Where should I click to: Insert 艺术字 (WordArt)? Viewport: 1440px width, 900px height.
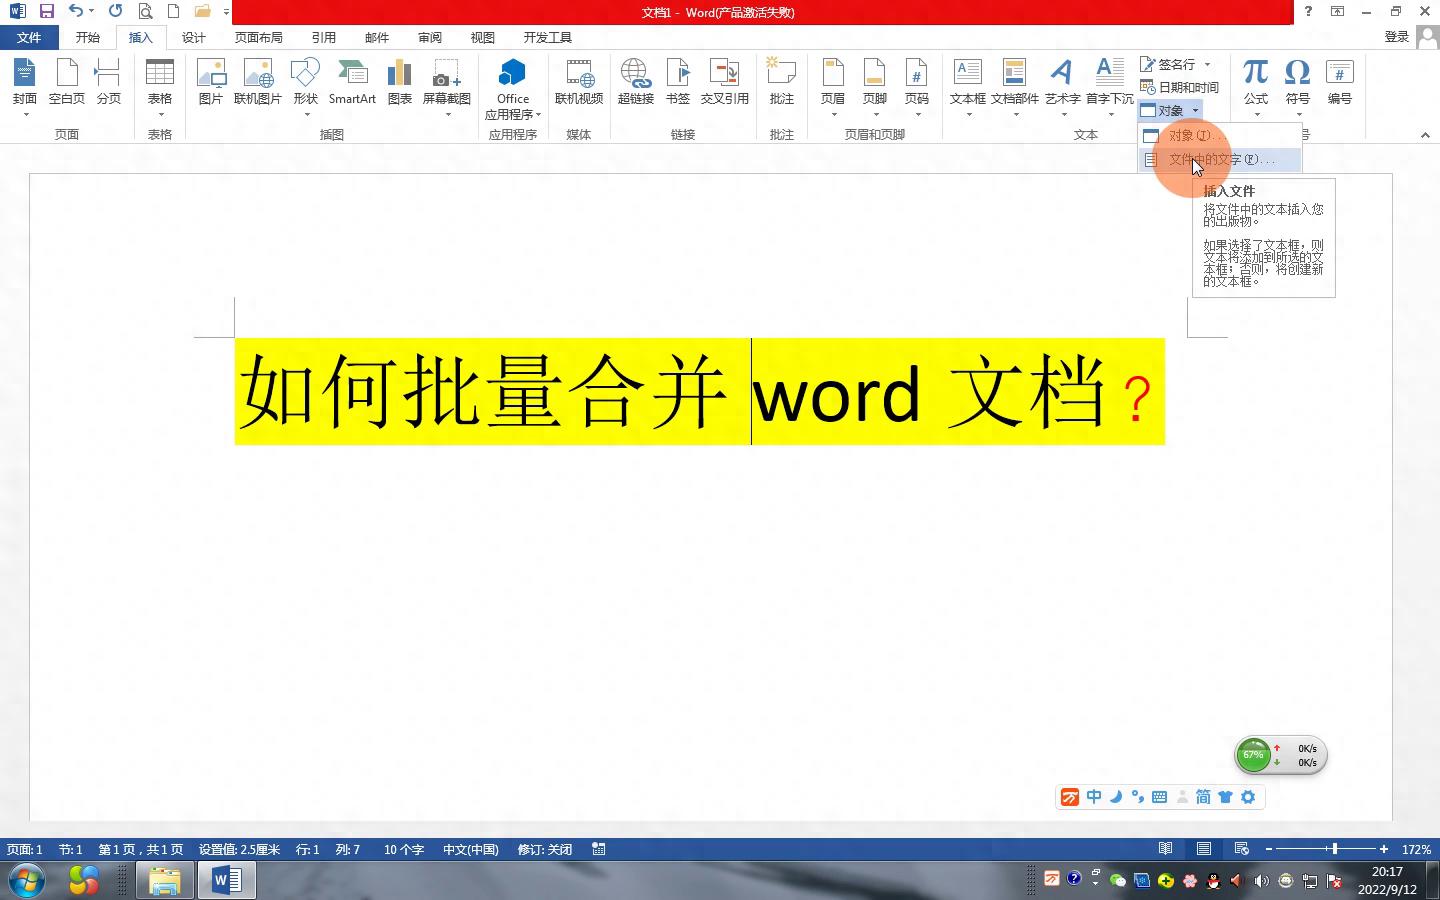coord(1061,80)
